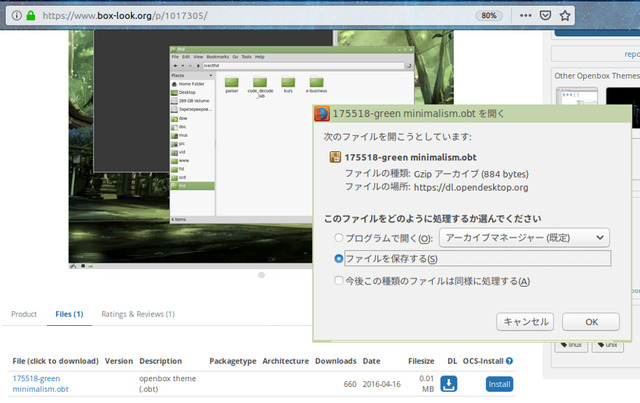Click the linux tag in sidebar
The height and width of the screenshot is (403, 640).
coord(571,345)
